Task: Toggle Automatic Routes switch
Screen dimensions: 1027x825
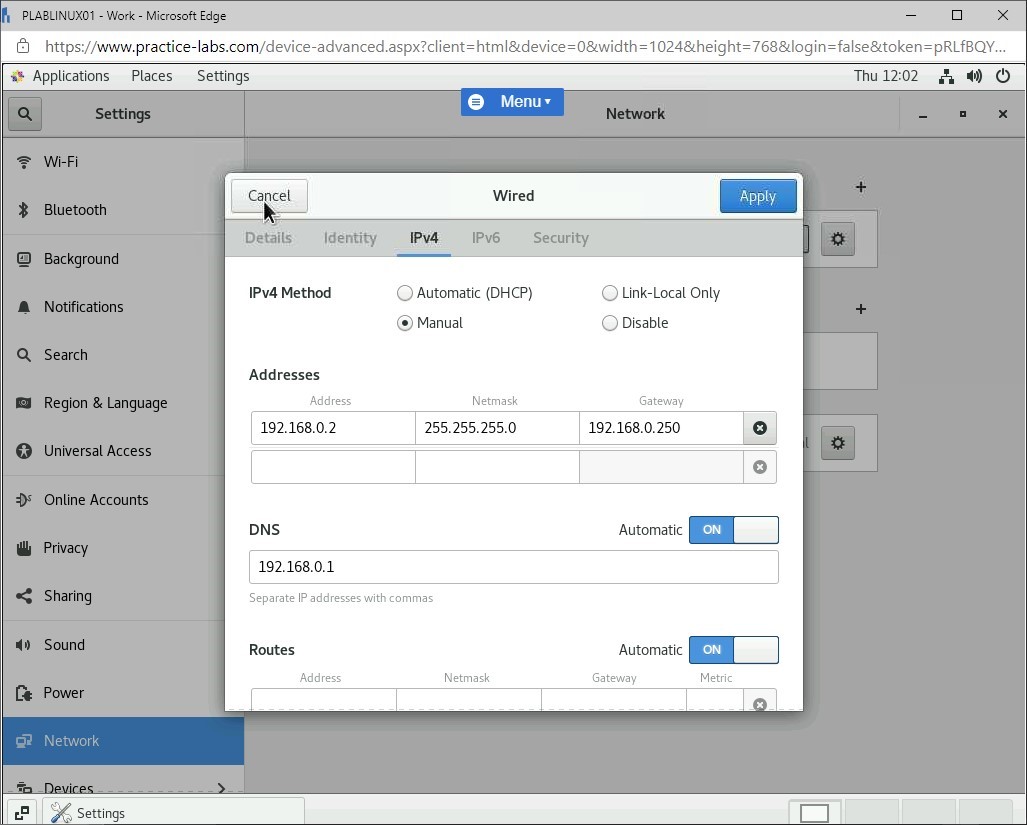Action: [733, 650]
